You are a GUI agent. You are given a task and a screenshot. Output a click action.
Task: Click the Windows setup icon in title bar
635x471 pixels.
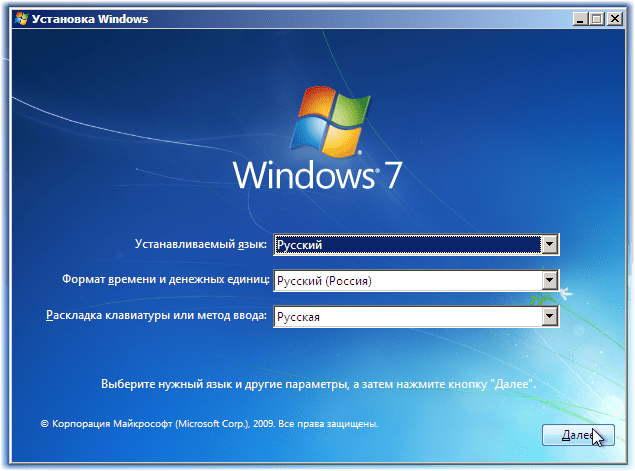click(x=21, y=19)
